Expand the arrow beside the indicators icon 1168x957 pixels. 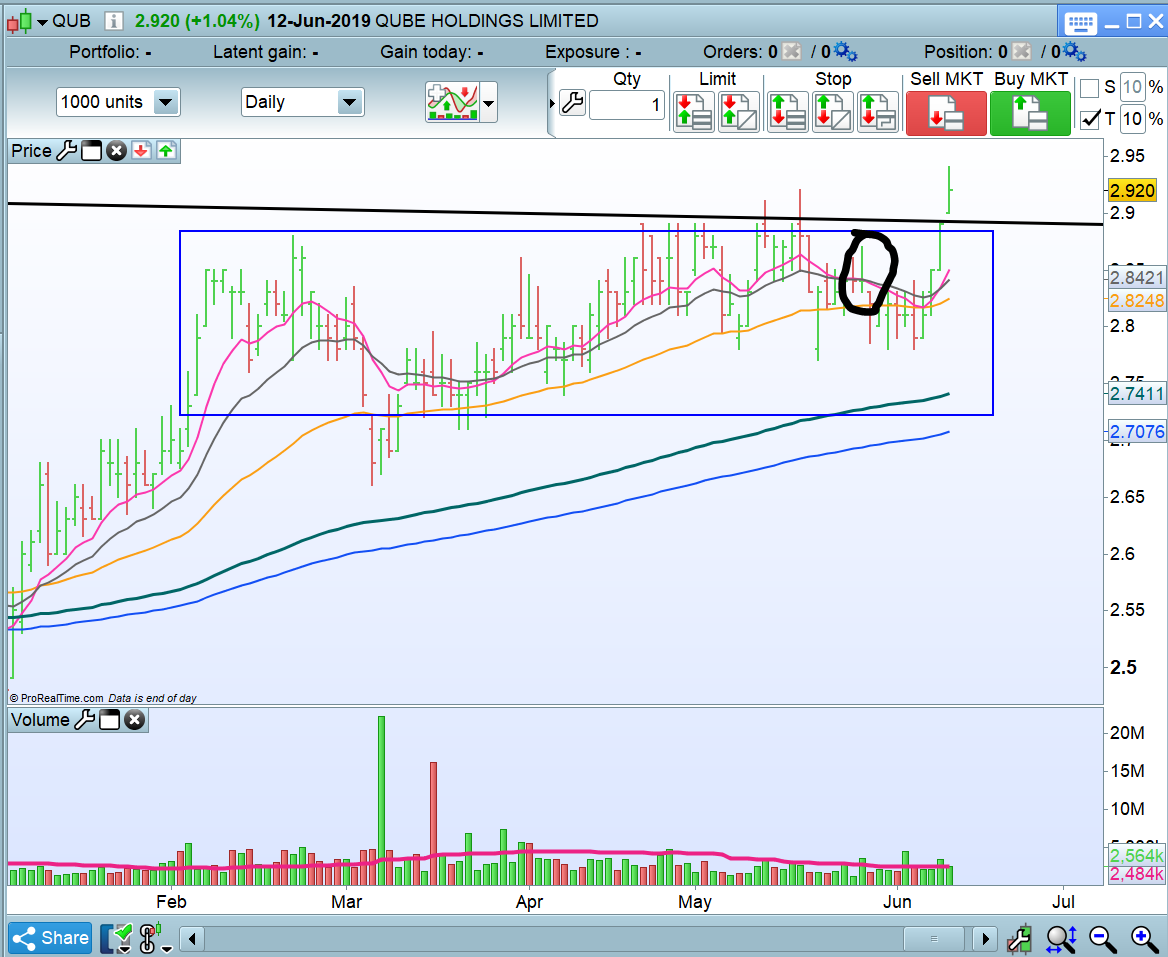coord(489,103)
